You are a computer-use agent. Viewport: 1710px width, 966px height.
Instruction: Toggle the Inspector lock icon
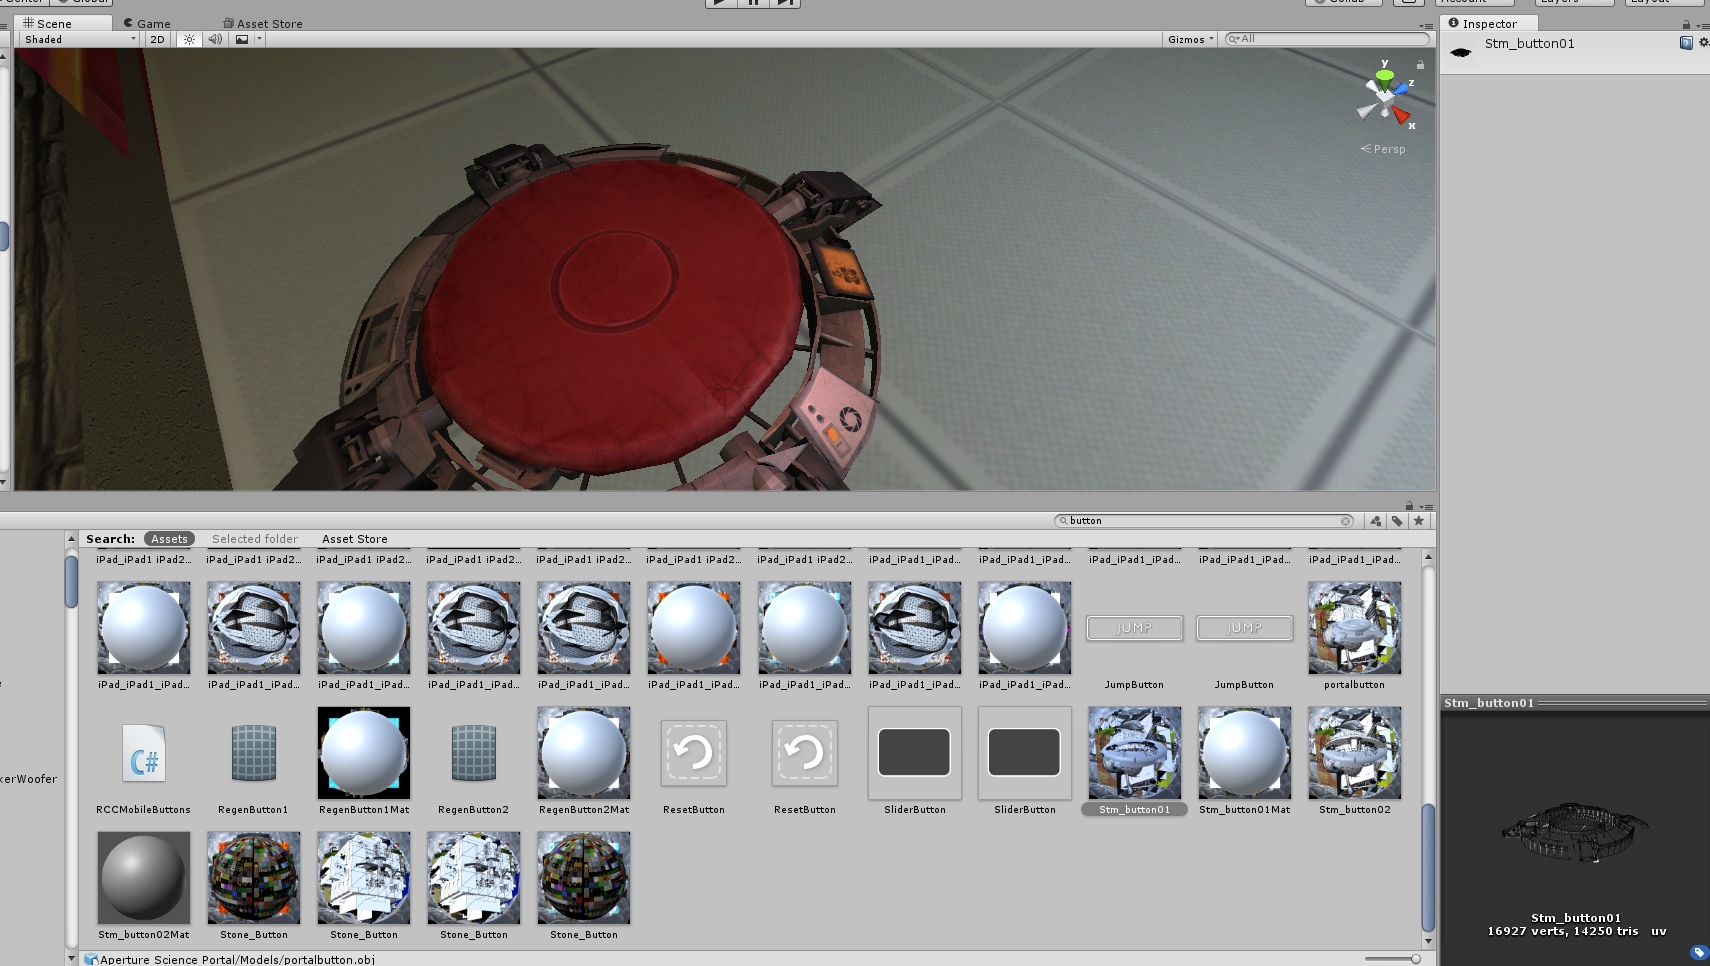[x=1686, y=24]
